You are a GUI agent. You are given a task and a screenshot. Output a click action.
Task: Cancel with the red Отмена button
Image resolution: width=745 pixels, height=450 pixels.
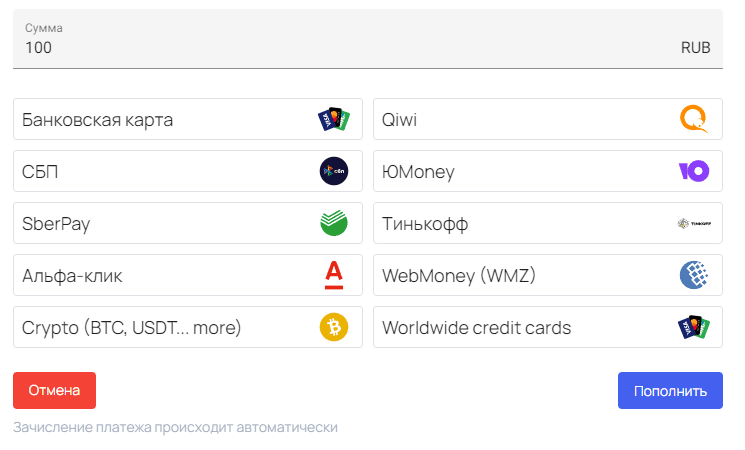coord(55,391)
